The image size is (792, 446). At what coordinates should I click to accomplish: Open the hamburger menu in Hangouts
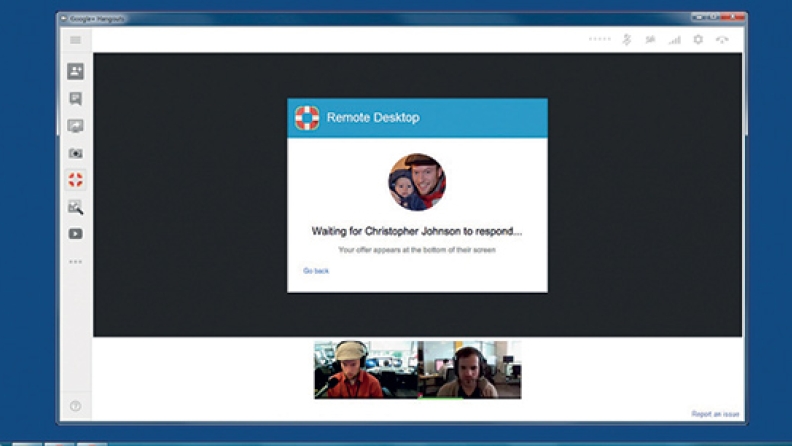point(75,40)
